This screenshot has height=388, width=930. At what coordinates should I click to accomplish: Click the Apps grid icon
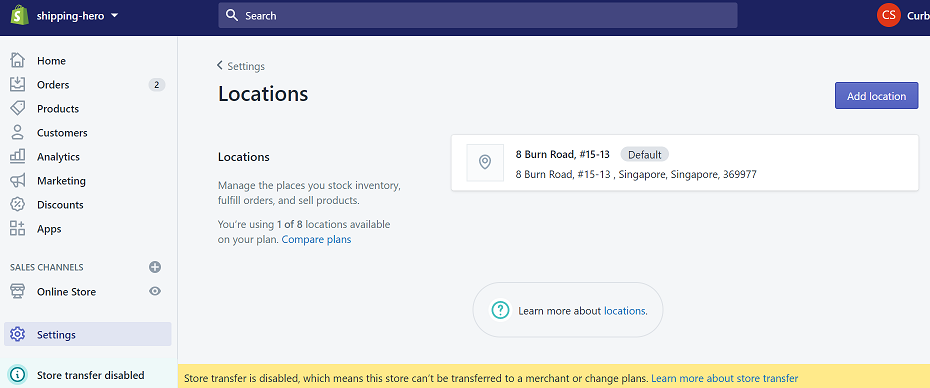(18, 228)
